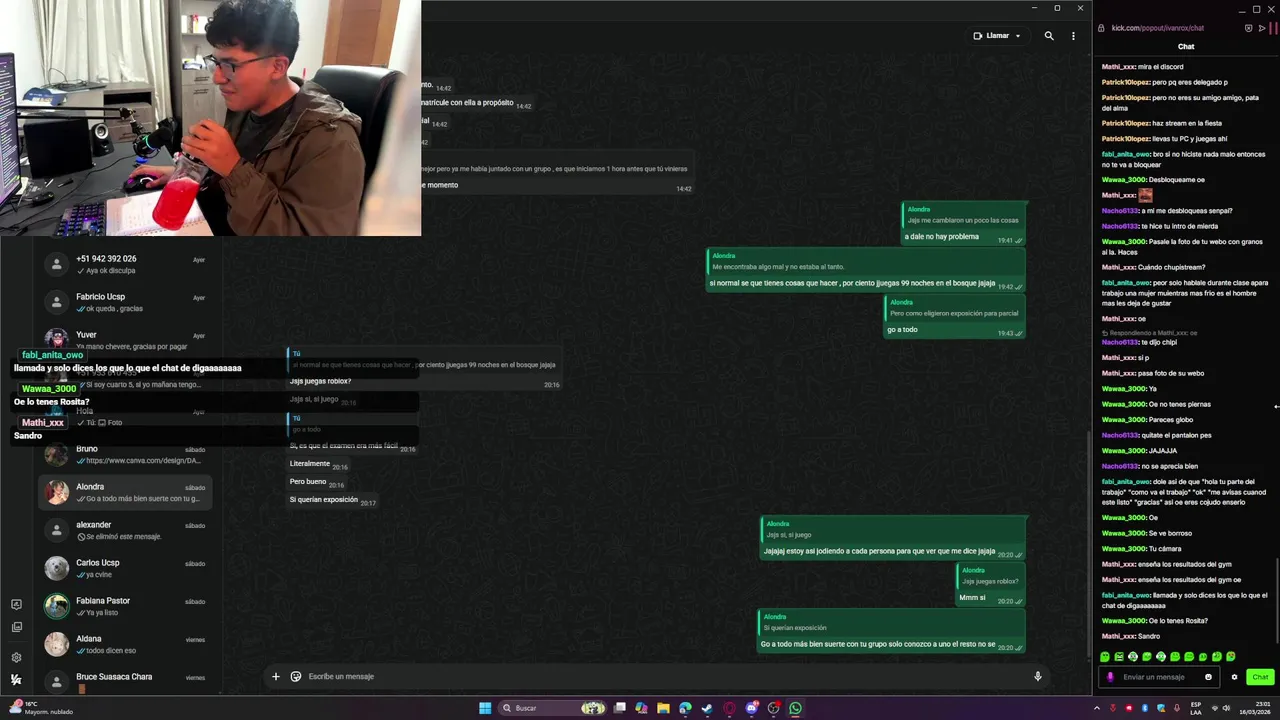Expand hidden system tray icons chevron
Screen dimensions: 1280x720
[1097, 708]
